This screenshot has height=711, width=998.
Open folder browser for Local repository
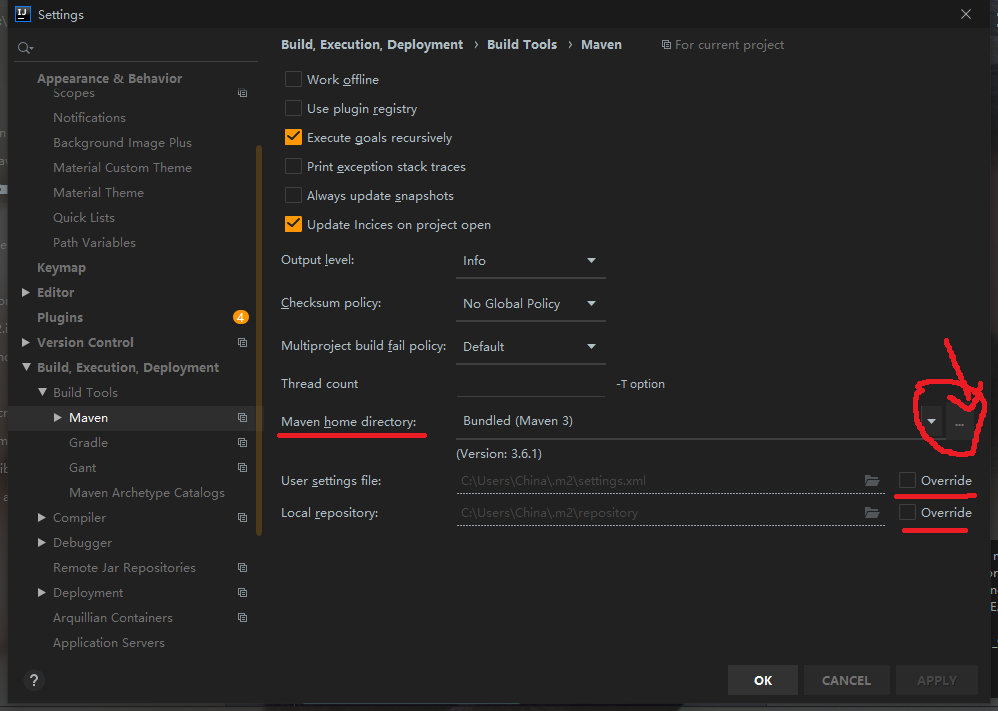pos(872,512)
